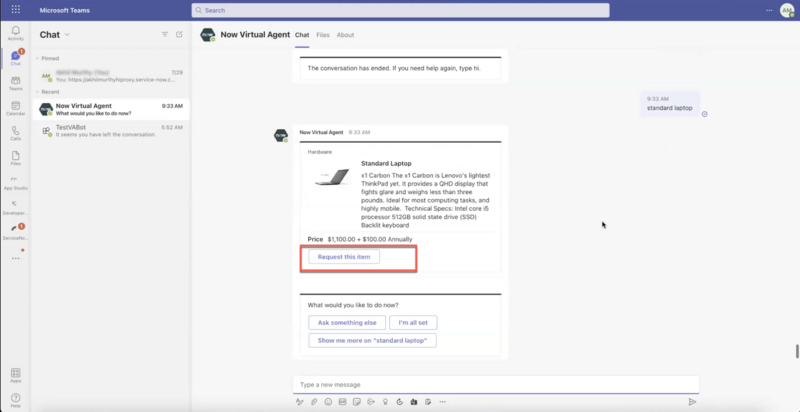This screenshot has height=412, width=800.
Task: Open the Activity feed in the sidebar
Action: (15, 33)
